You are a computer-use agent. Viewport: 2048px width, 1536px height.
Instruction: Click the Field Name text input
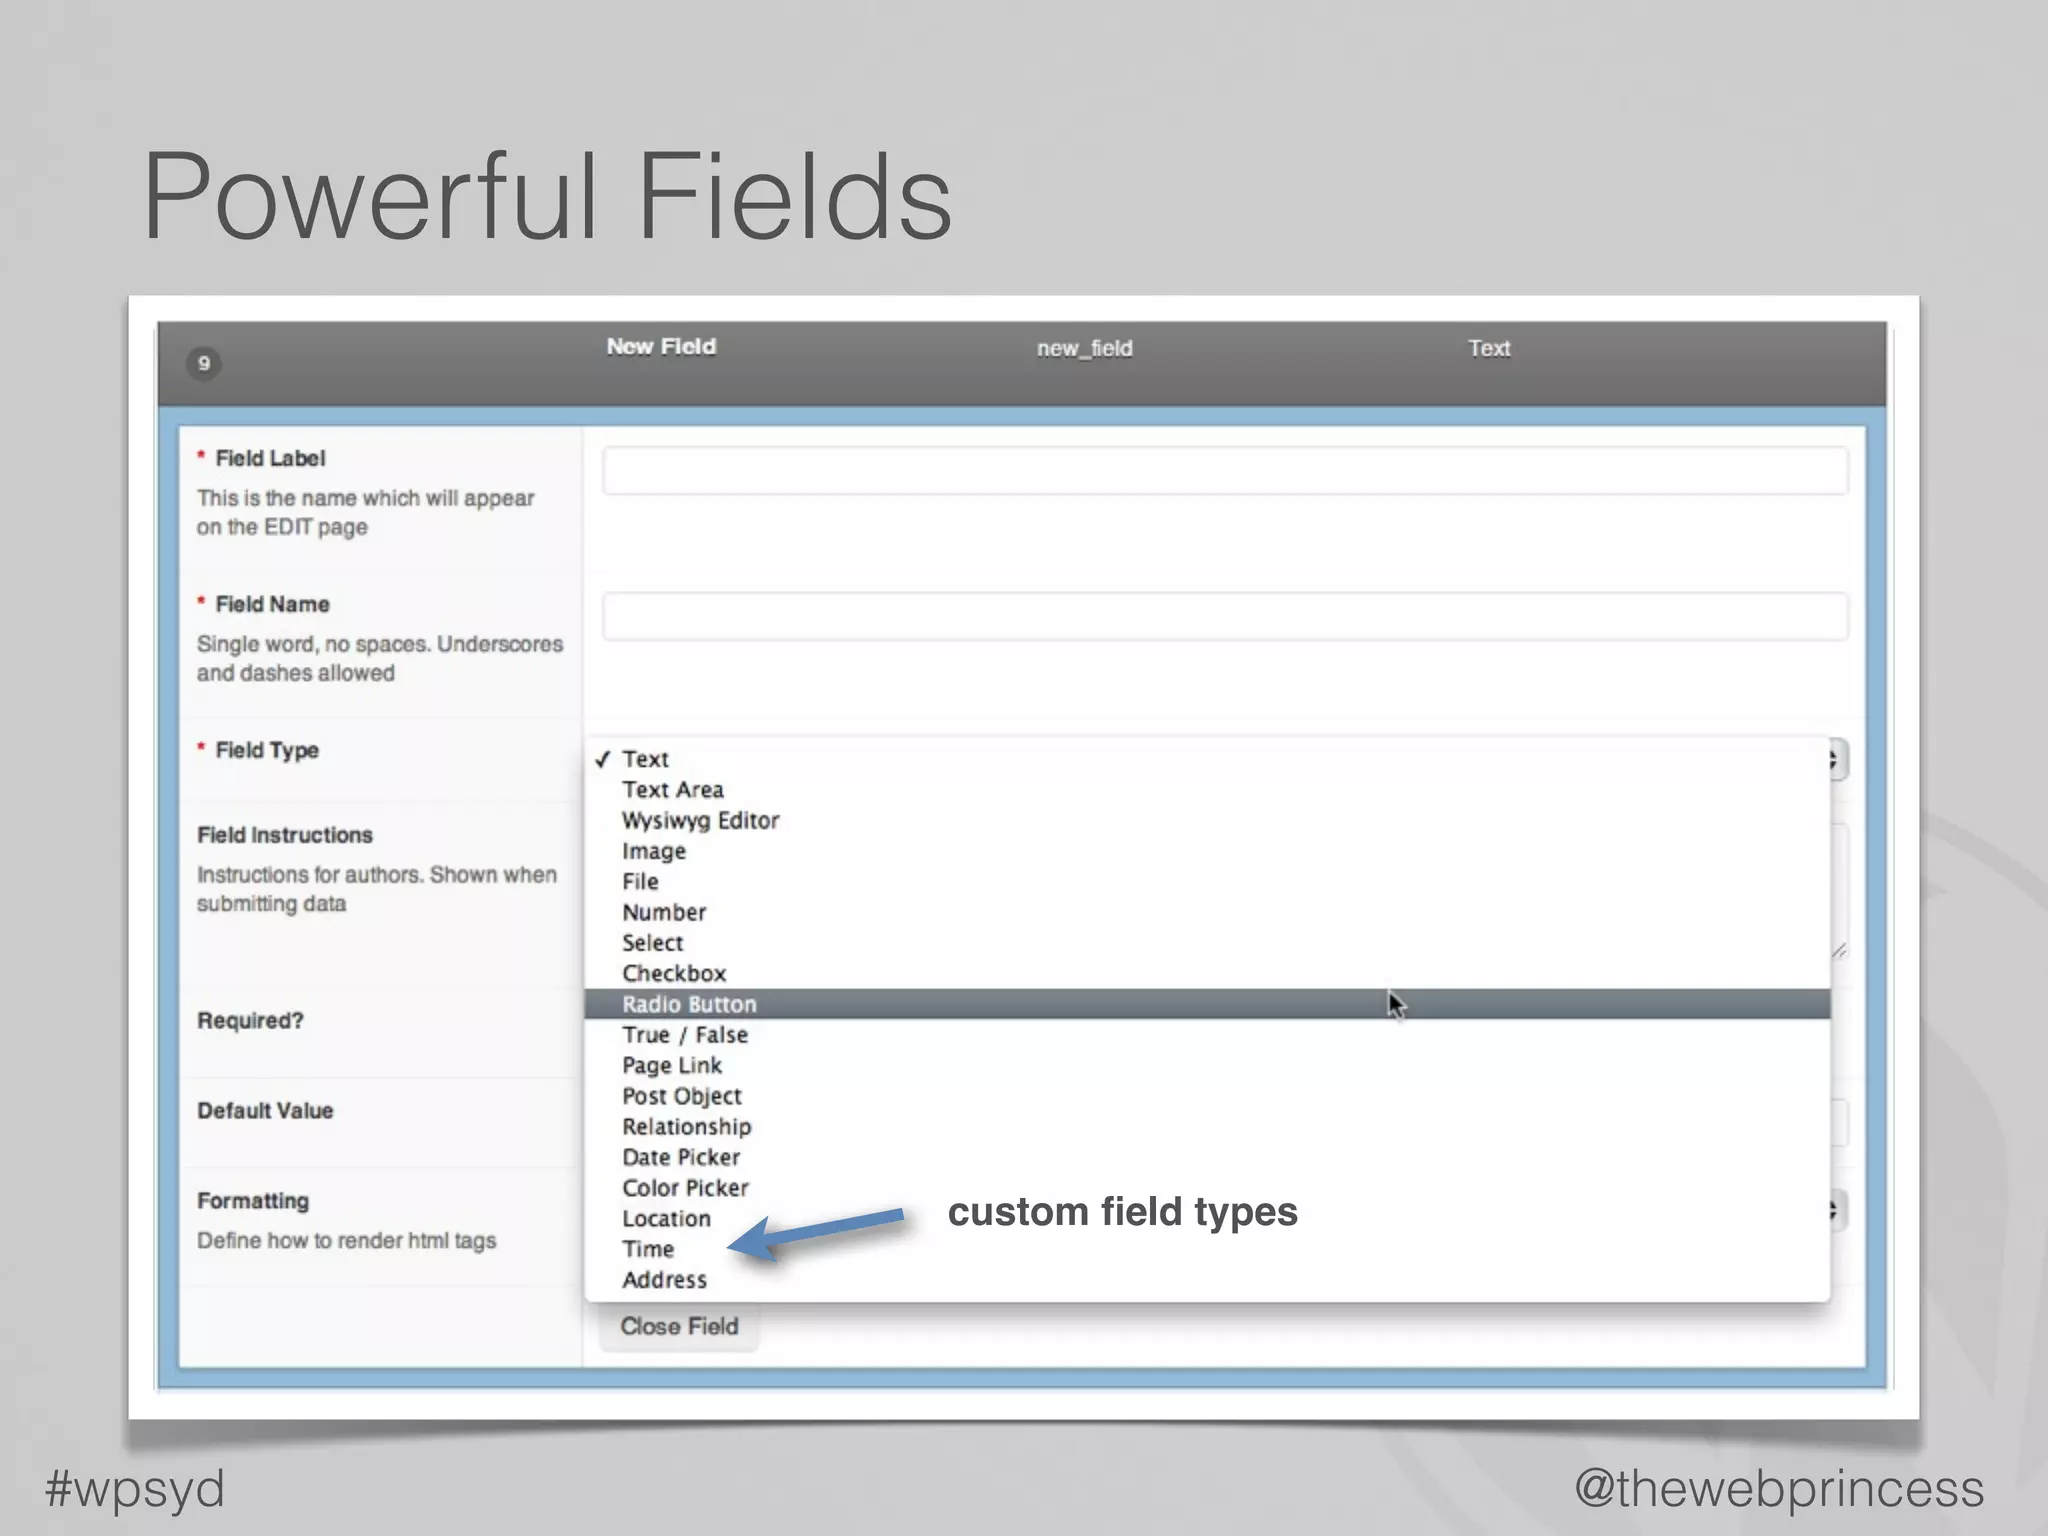point(1225,616)
